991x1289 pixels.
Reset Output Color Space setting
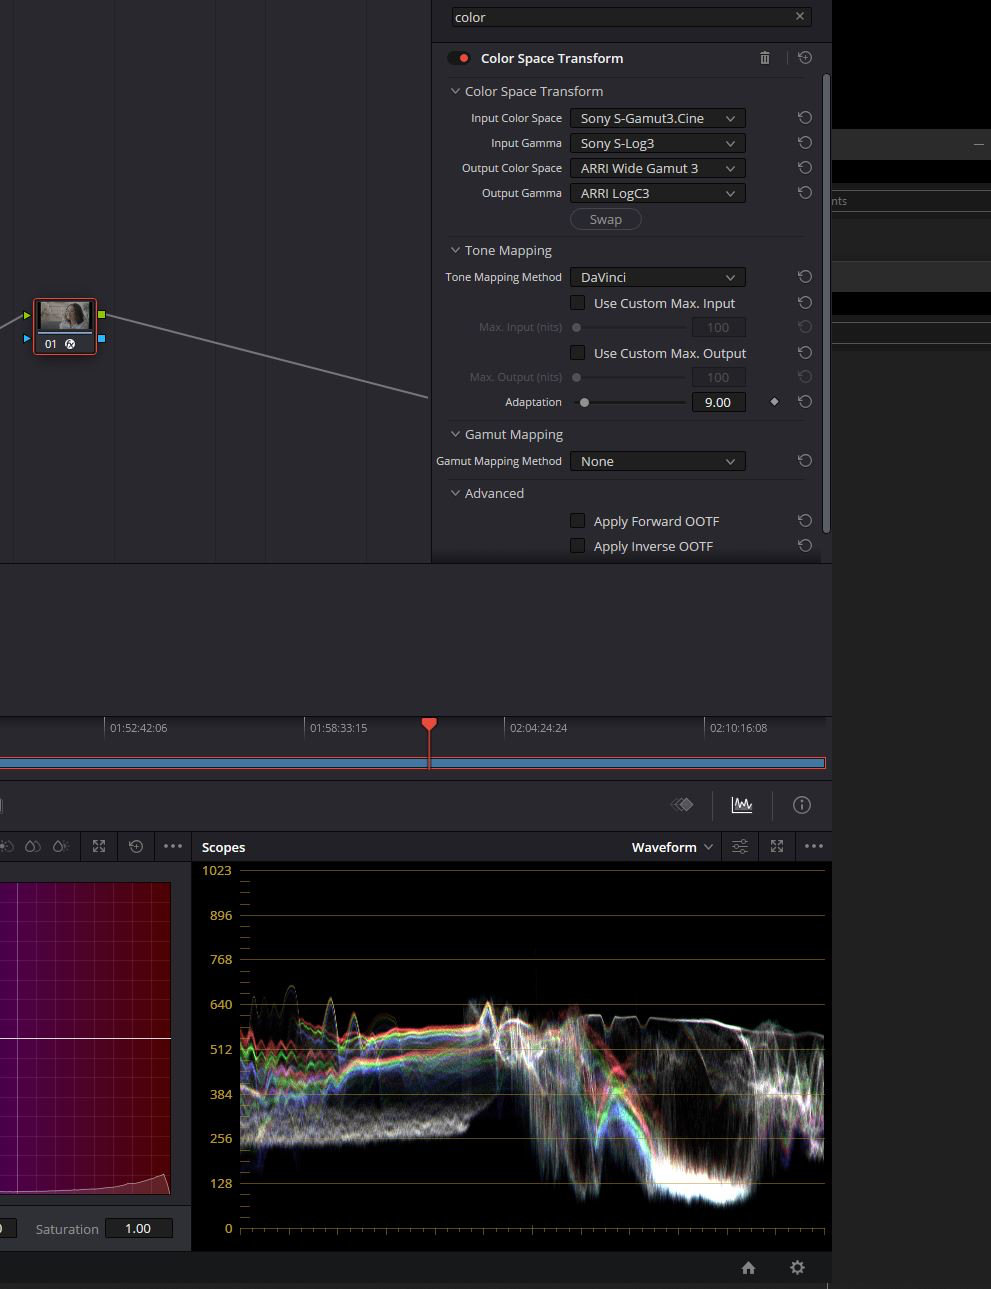point(805,168)
